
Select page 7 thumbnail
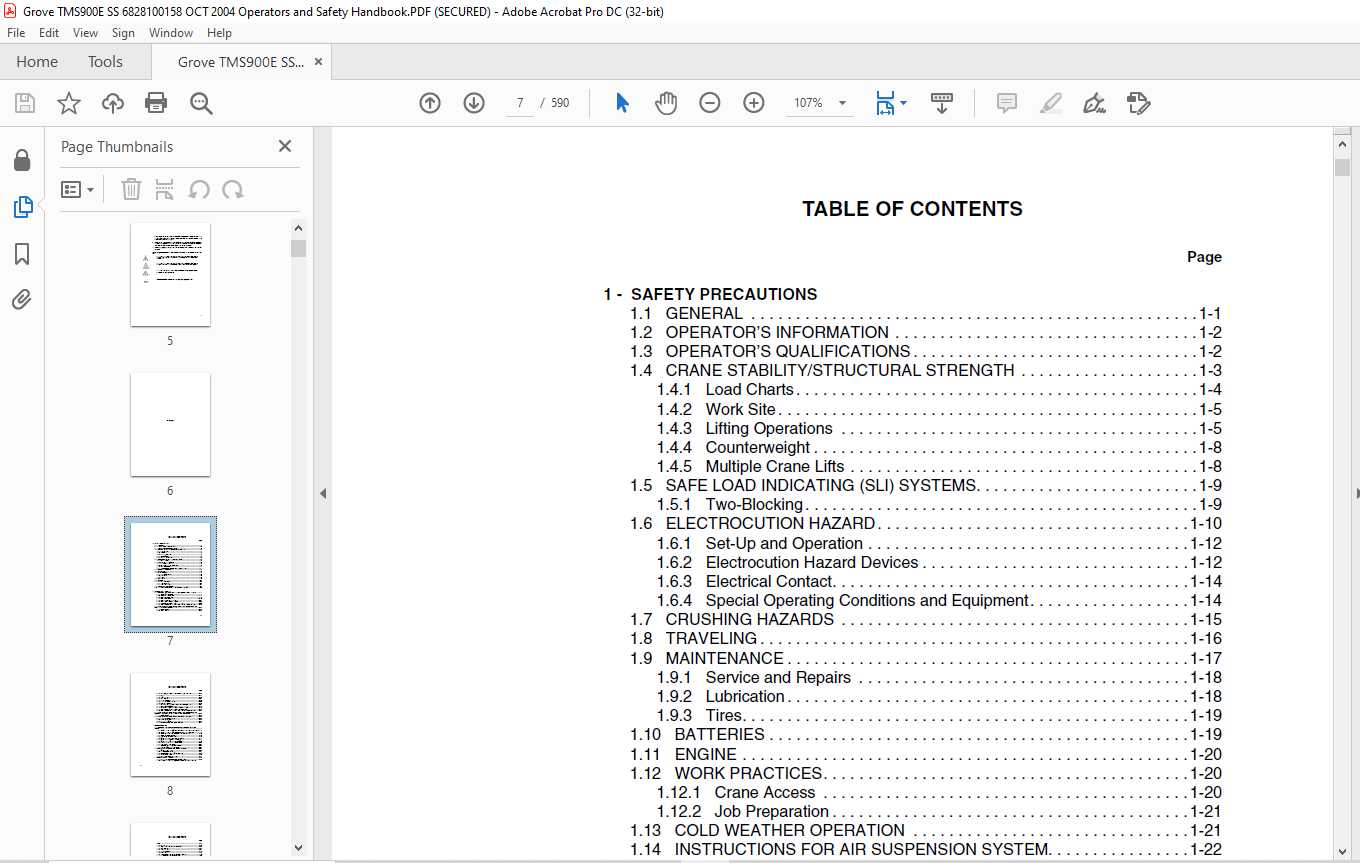click(x=170, y=574)
